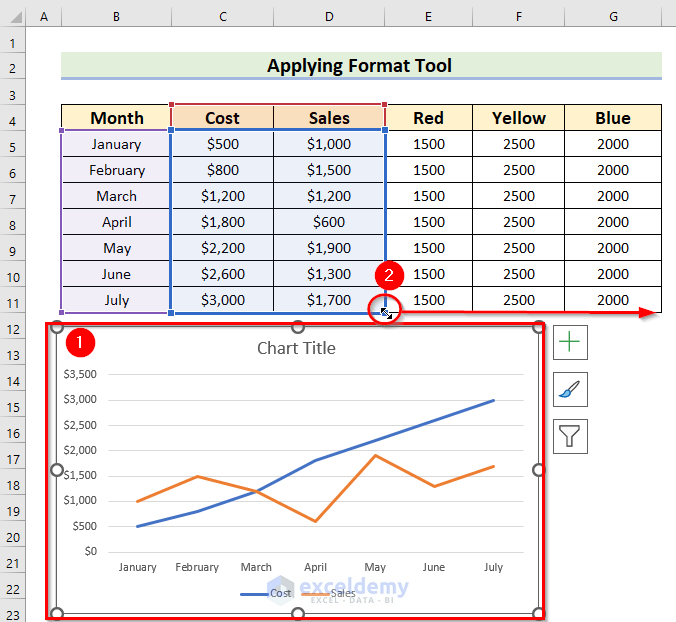Click the chart's bottom-middle sizing handle
Viewport: 676px width, 622px height.
pyautogui.click(x=297, y=613)
